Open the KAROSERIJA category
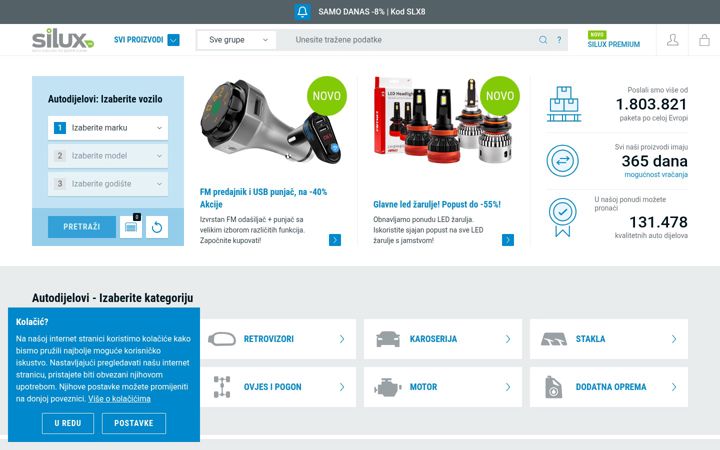 point(433,339)
